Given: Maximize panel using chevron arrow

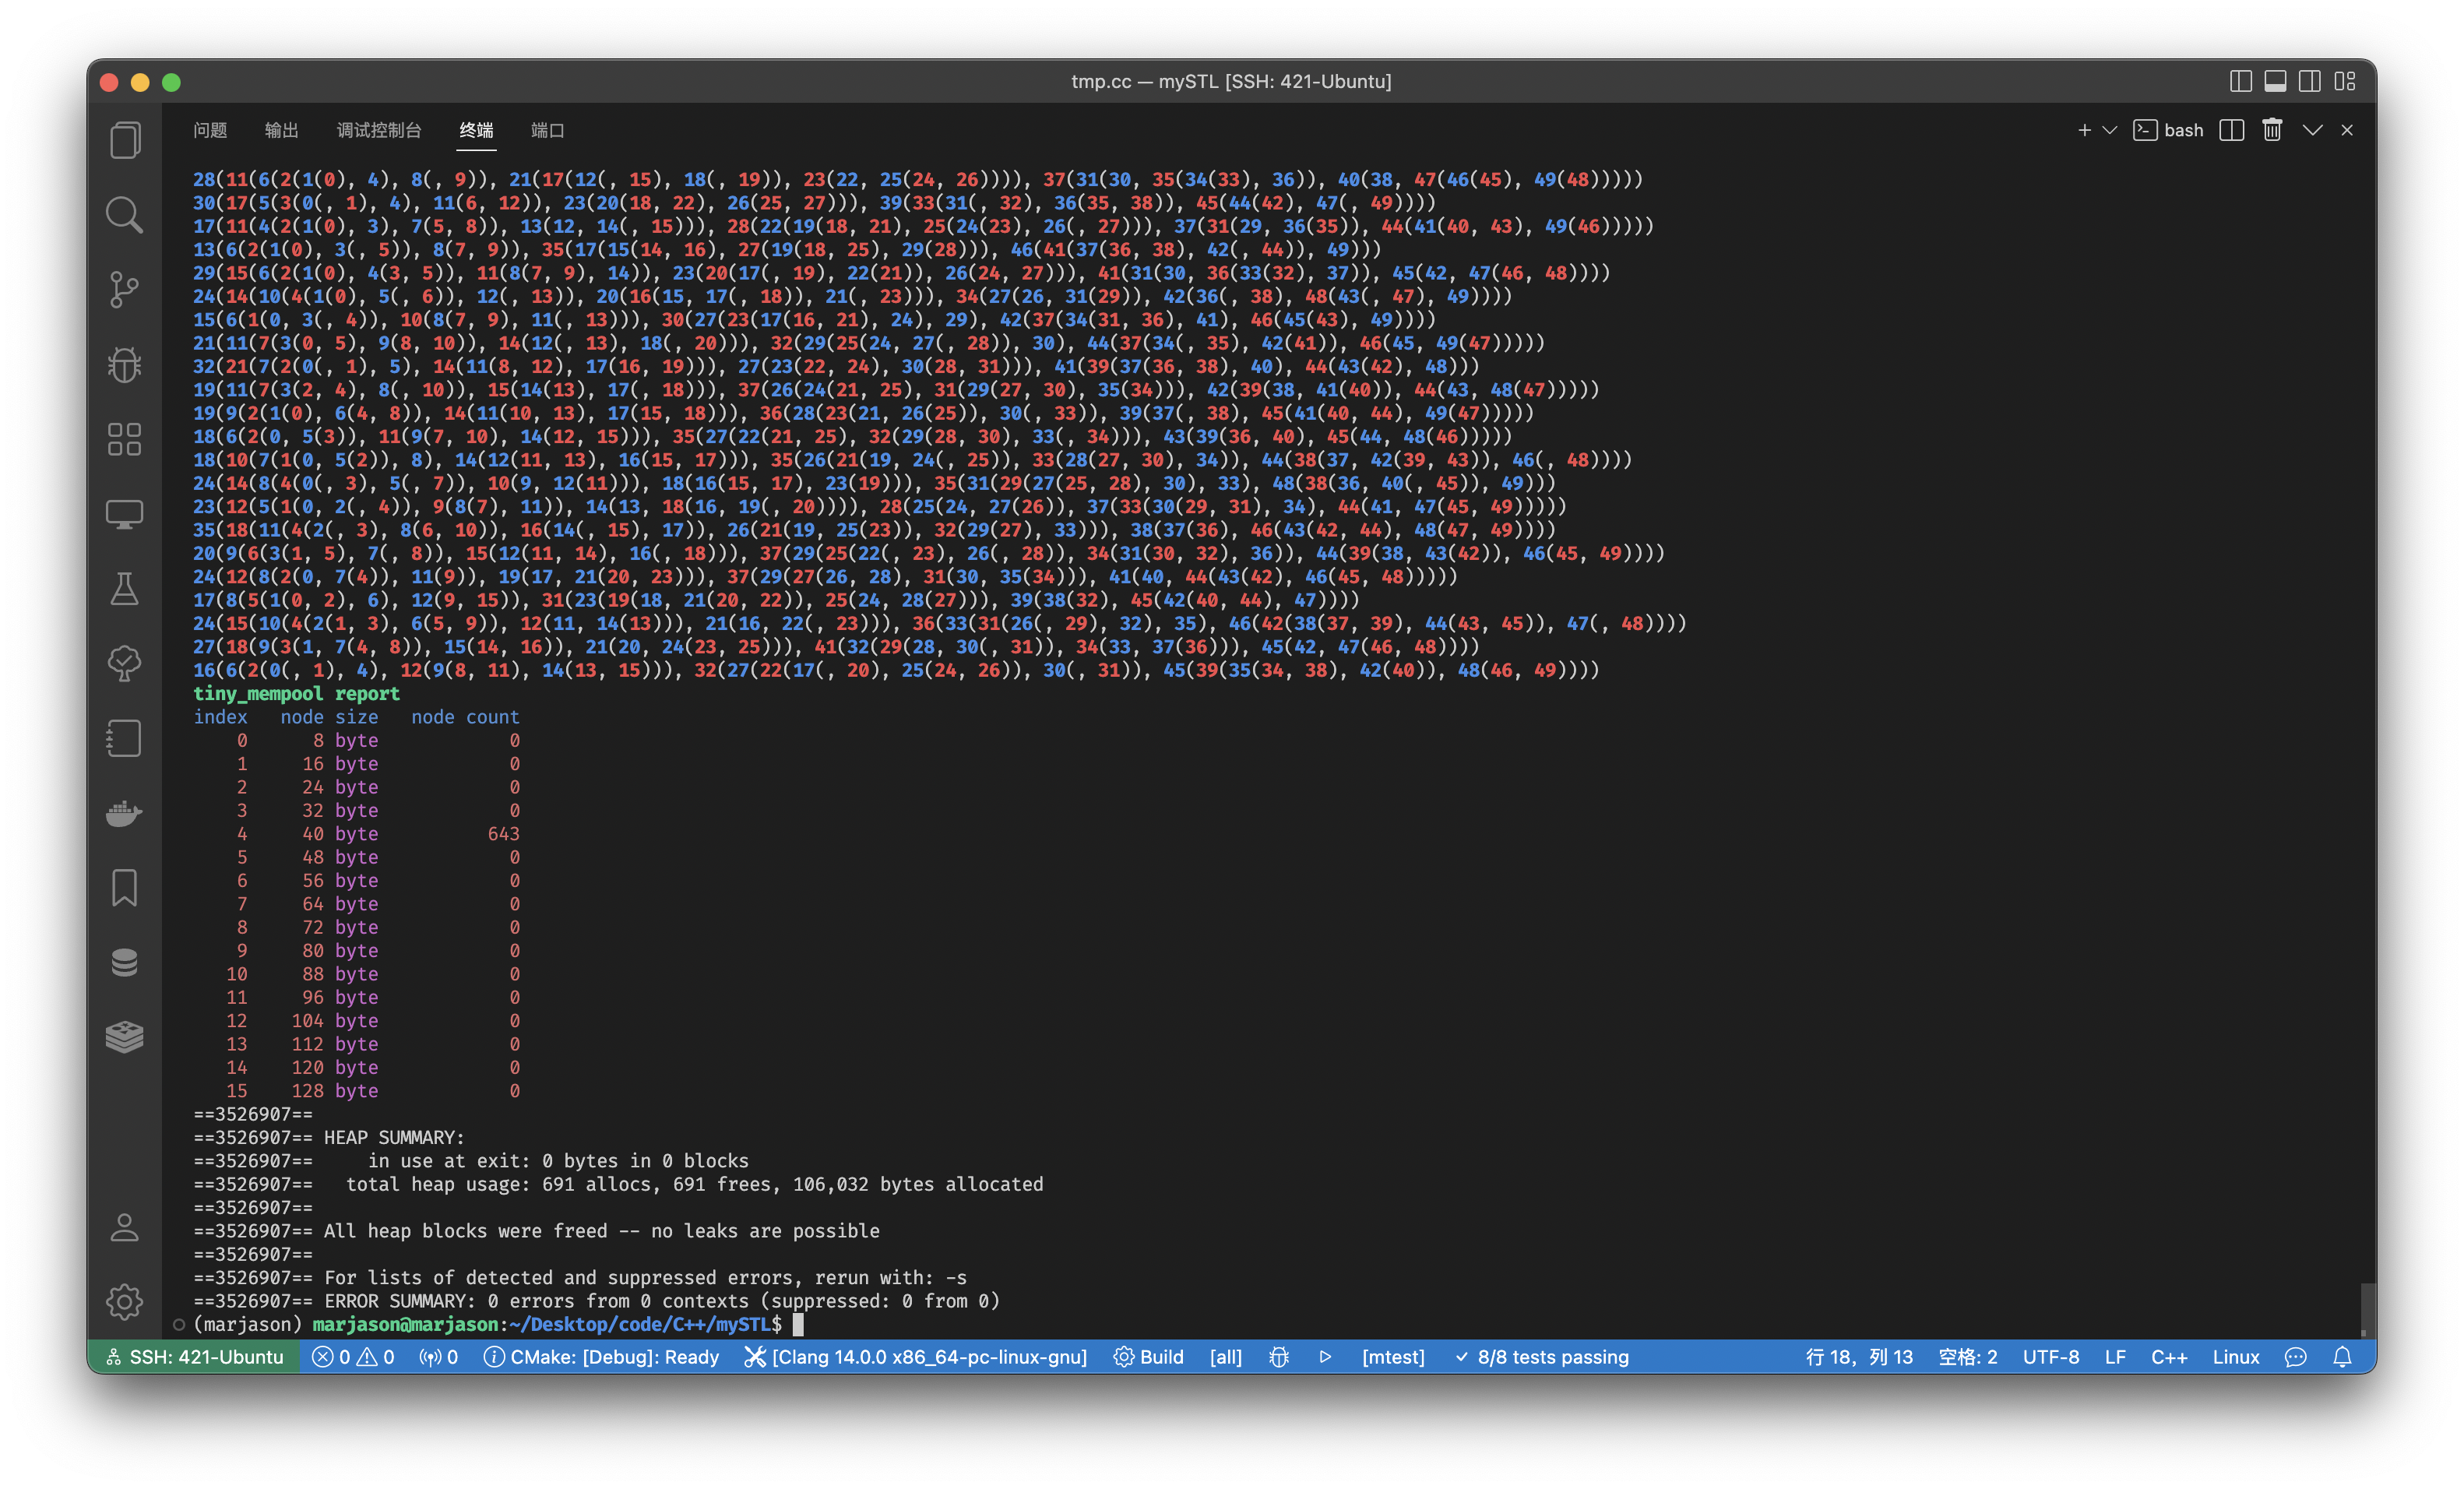Looking at the screenshot, I should (x=2313, y=130).
